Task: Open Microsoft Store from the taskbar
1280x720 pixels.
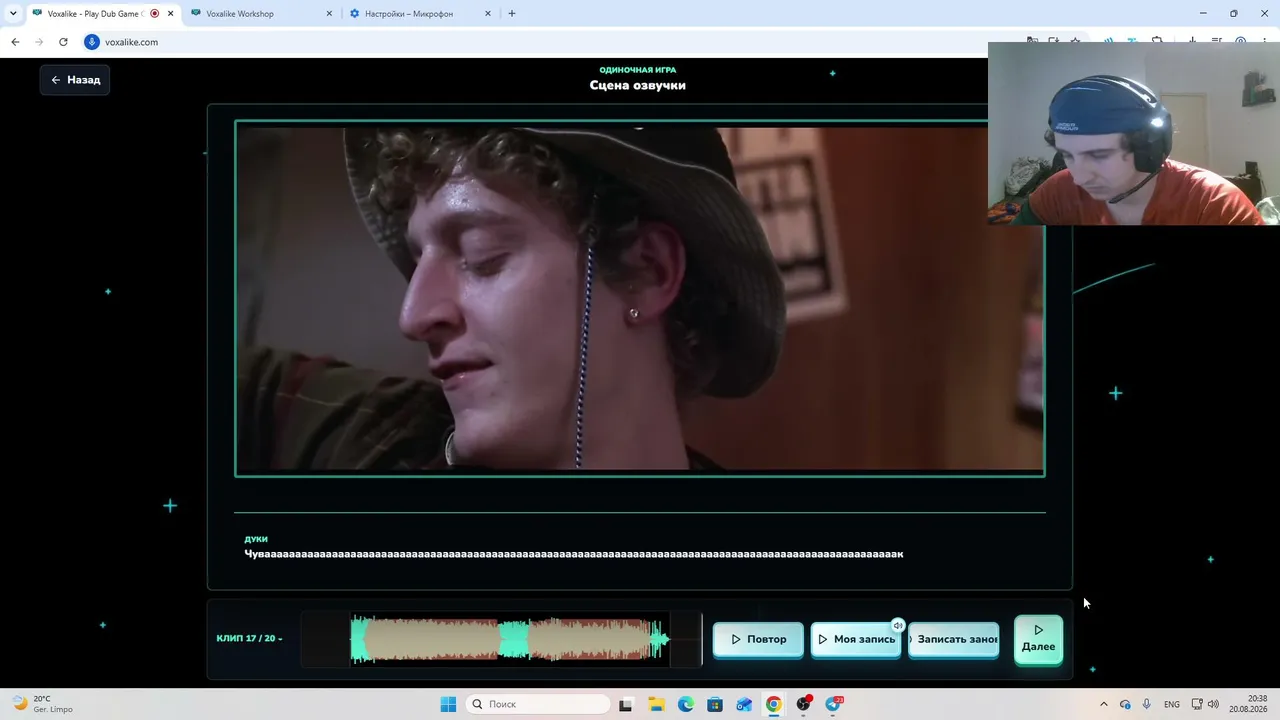Action: point(715,704)
